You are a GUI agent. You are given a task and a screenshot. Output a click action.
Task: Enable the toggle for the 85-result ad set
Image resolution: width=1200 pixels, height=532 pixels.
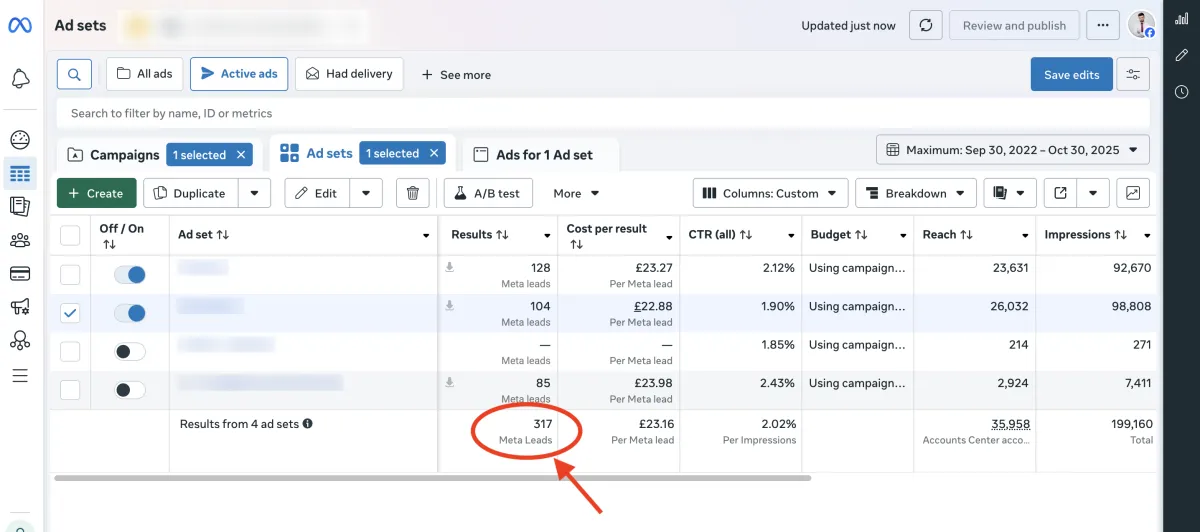click(130, 390)
